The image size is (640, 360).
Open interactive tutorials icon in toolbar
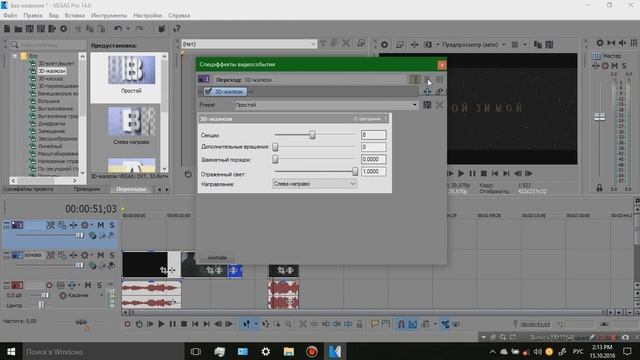tap(162, 29)
